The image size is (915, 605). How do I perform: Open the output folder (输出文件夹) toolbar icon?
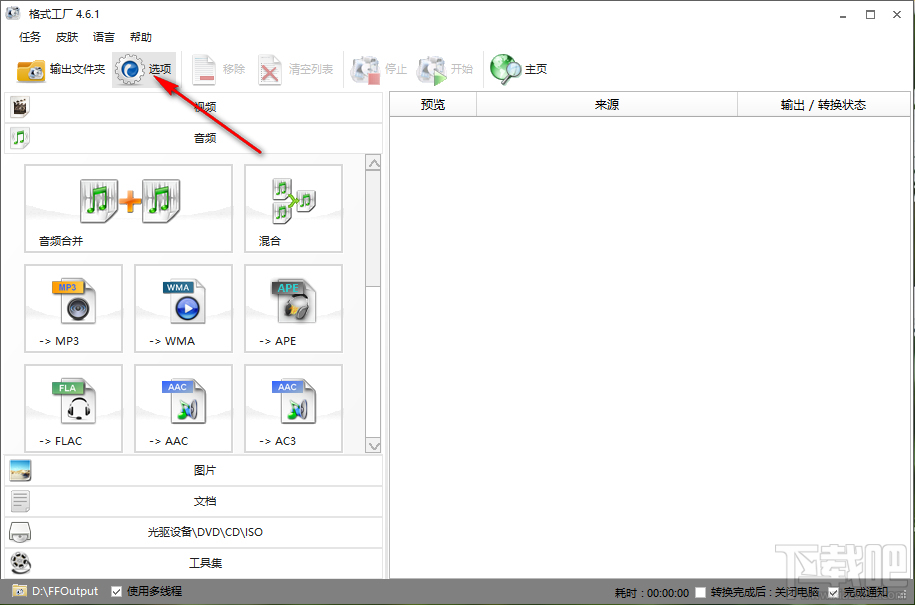pos(31,70)
